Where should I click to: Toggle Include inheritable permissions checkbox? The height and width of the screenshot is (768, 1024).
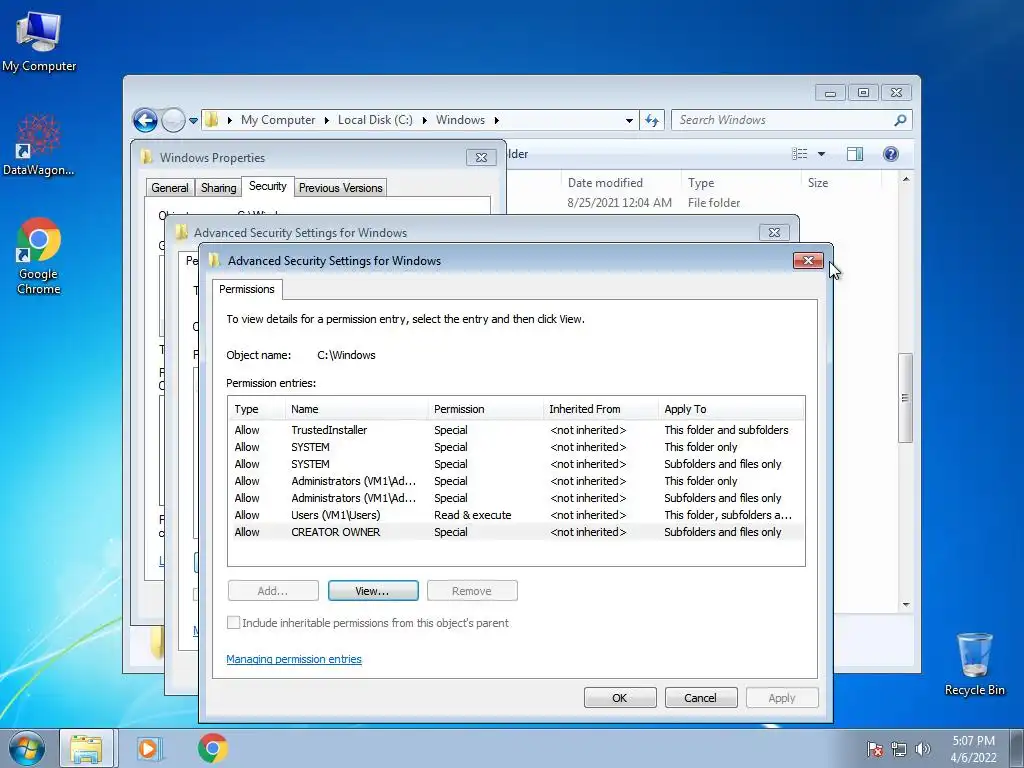(x=233, y=622)
